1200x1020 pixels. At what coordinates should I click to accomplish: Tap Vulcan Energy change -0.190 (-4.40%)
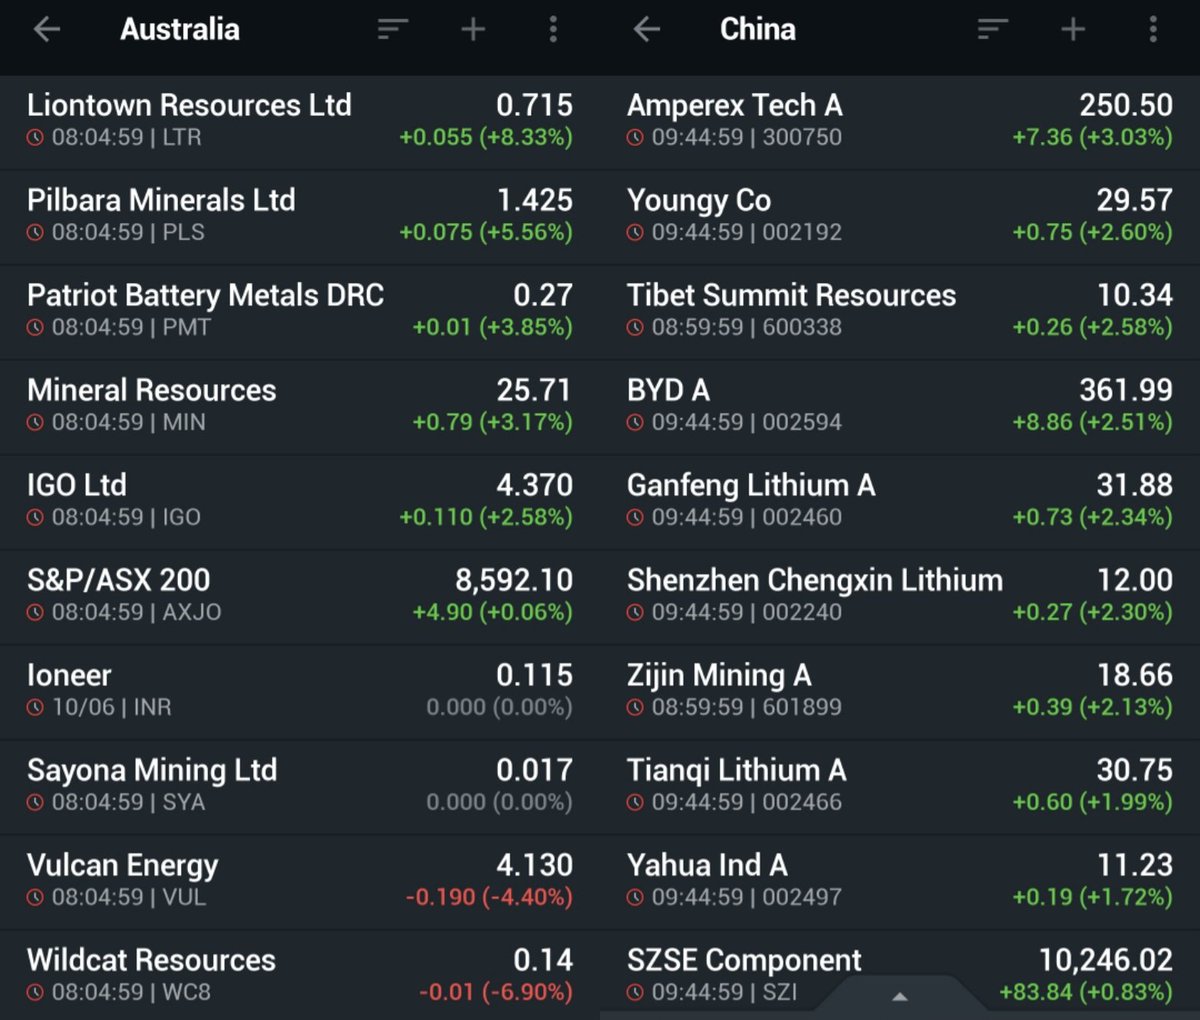(x=489, y=897)
